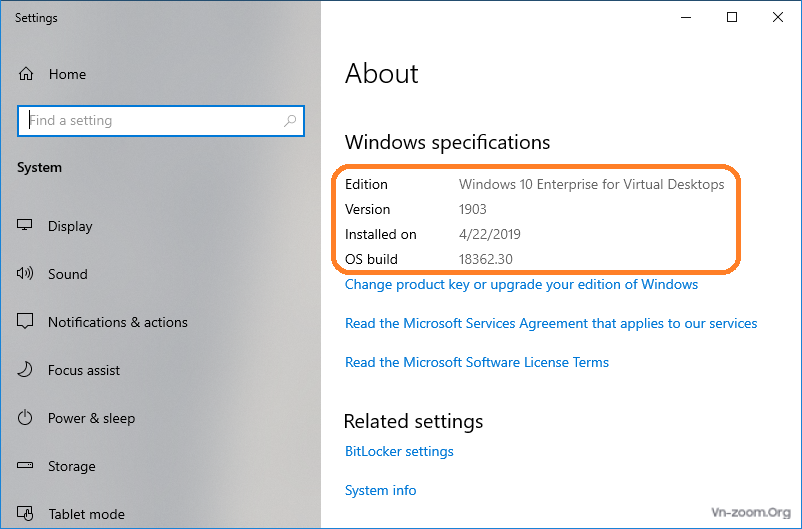Click the Installed on label

point(381,234)
